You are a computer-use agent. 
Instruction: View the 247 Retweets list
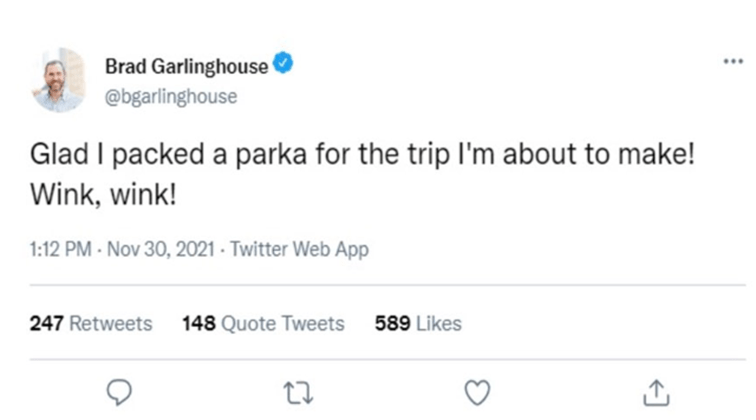(x=91, y=323)
